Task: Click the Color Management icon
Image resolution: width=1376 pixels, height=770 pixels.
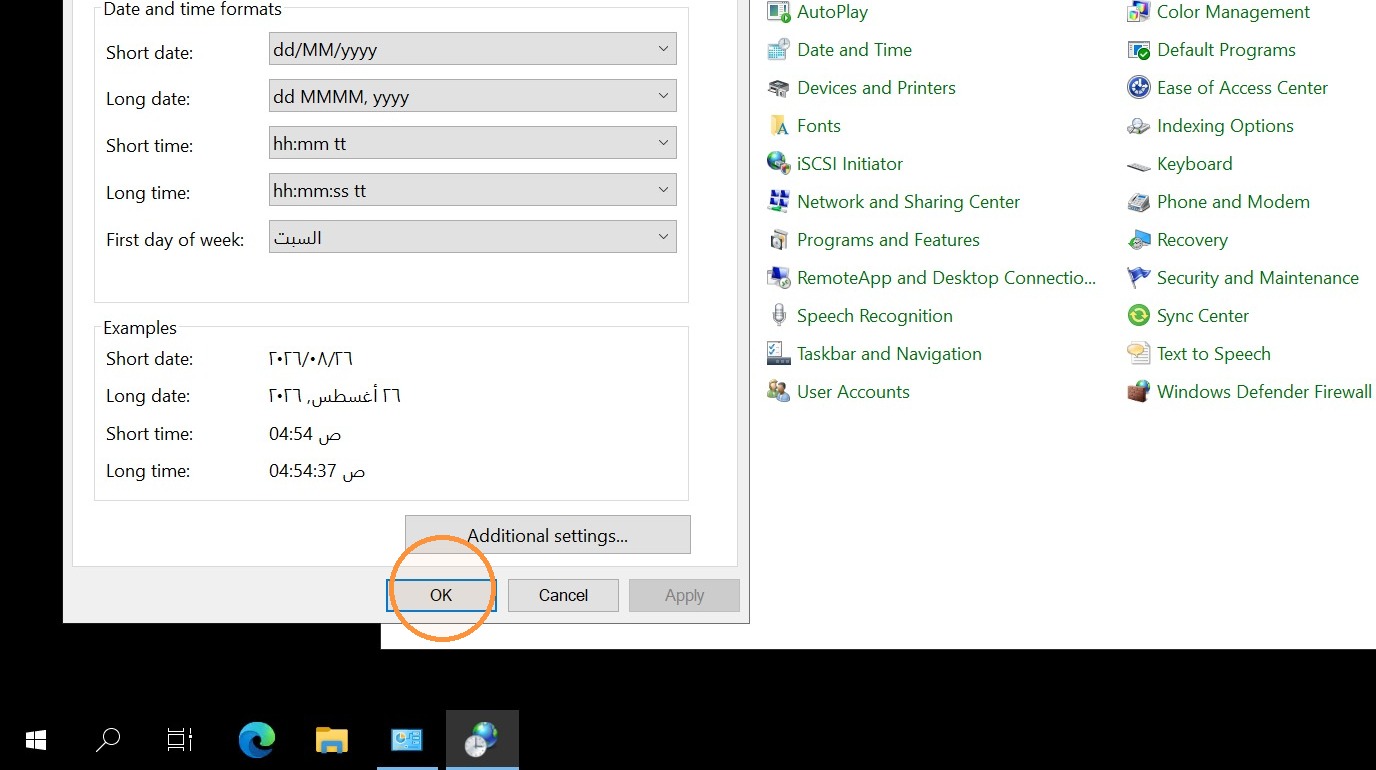Action: pos(1138,12)
